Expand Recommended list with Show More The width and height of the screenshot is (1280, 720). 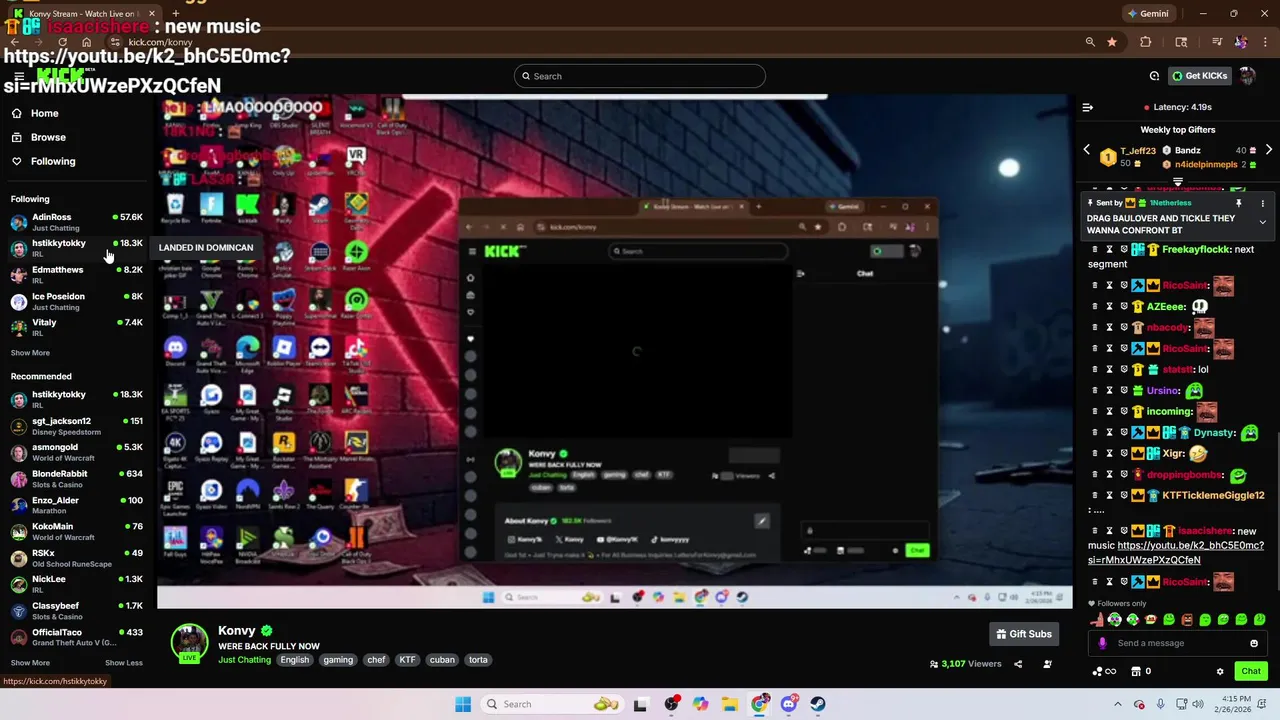coord(30,663)
